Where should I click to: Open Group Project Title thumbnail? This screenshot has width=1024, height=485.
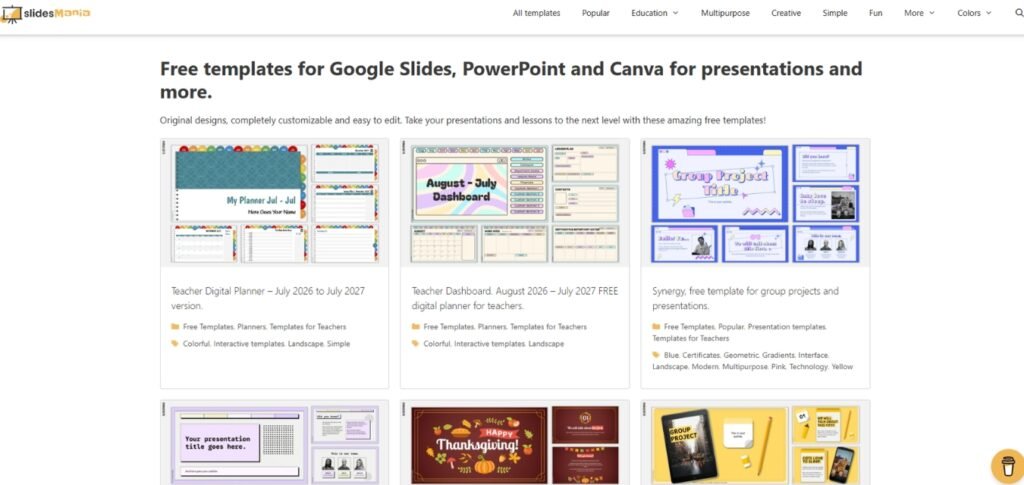(x=756, y=202)
